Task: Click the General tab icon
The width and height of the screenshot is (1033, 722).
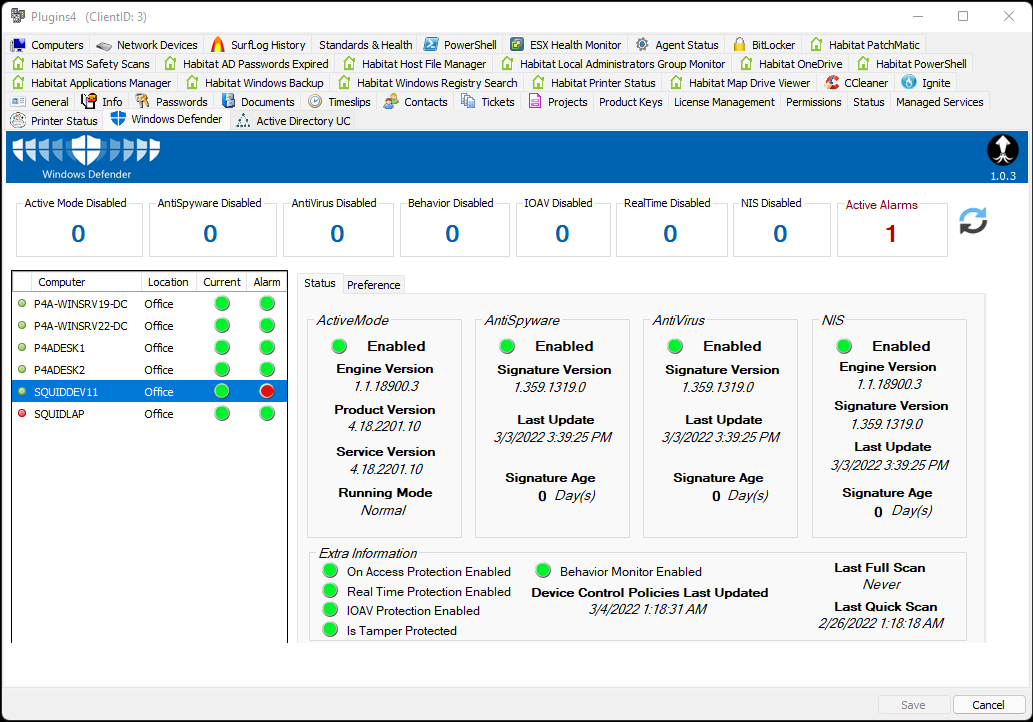Action: point(18,102)
